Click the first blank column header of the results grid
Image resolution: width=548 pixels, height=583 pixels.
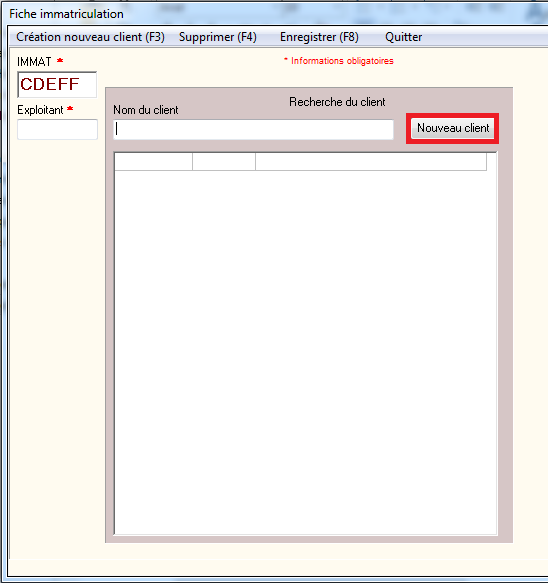[154, 161]
